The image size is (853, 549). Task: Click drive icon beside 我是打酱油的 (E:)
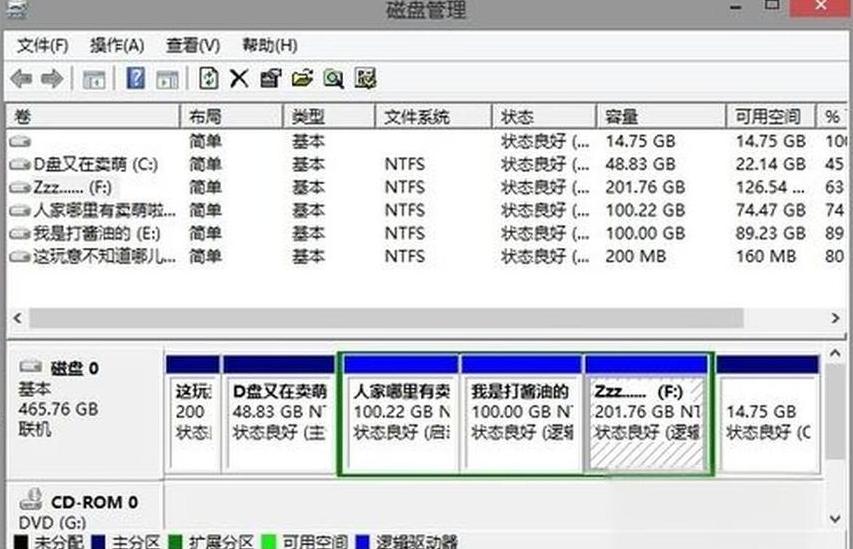point(20,234)
